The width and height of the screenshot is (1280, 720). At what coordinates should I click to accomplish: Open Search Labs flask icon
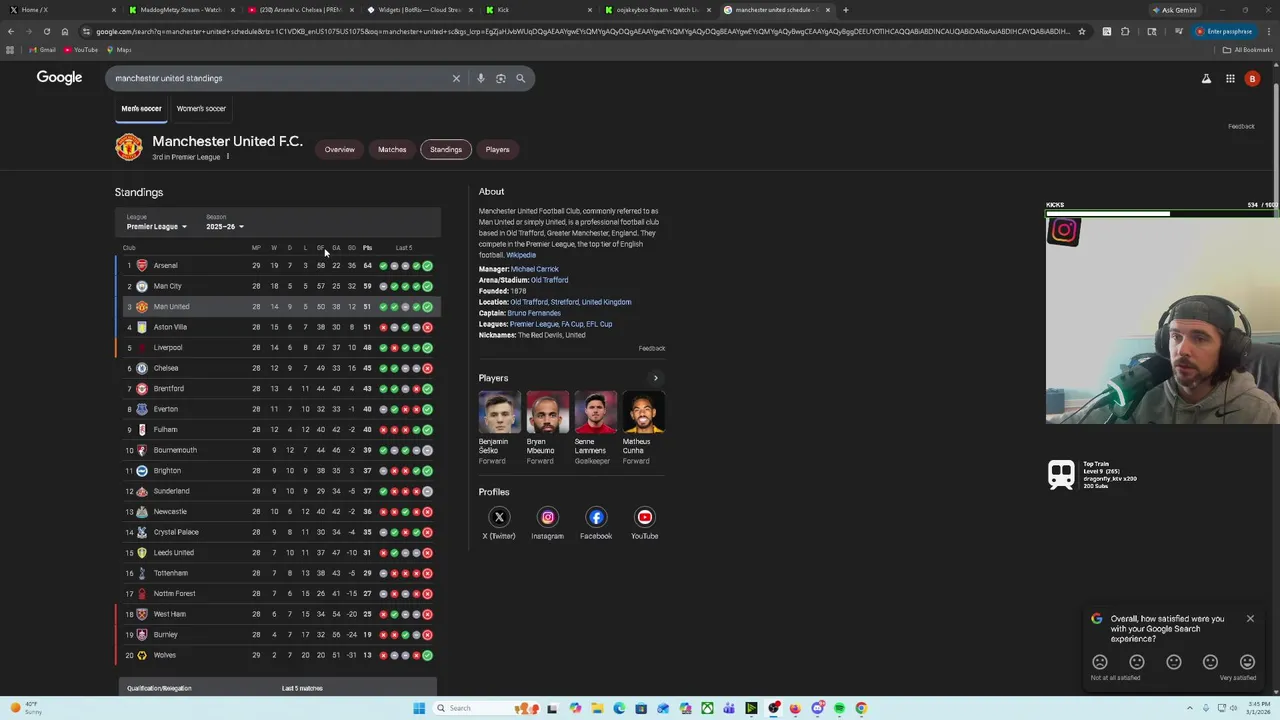(x=1206, y=78)
